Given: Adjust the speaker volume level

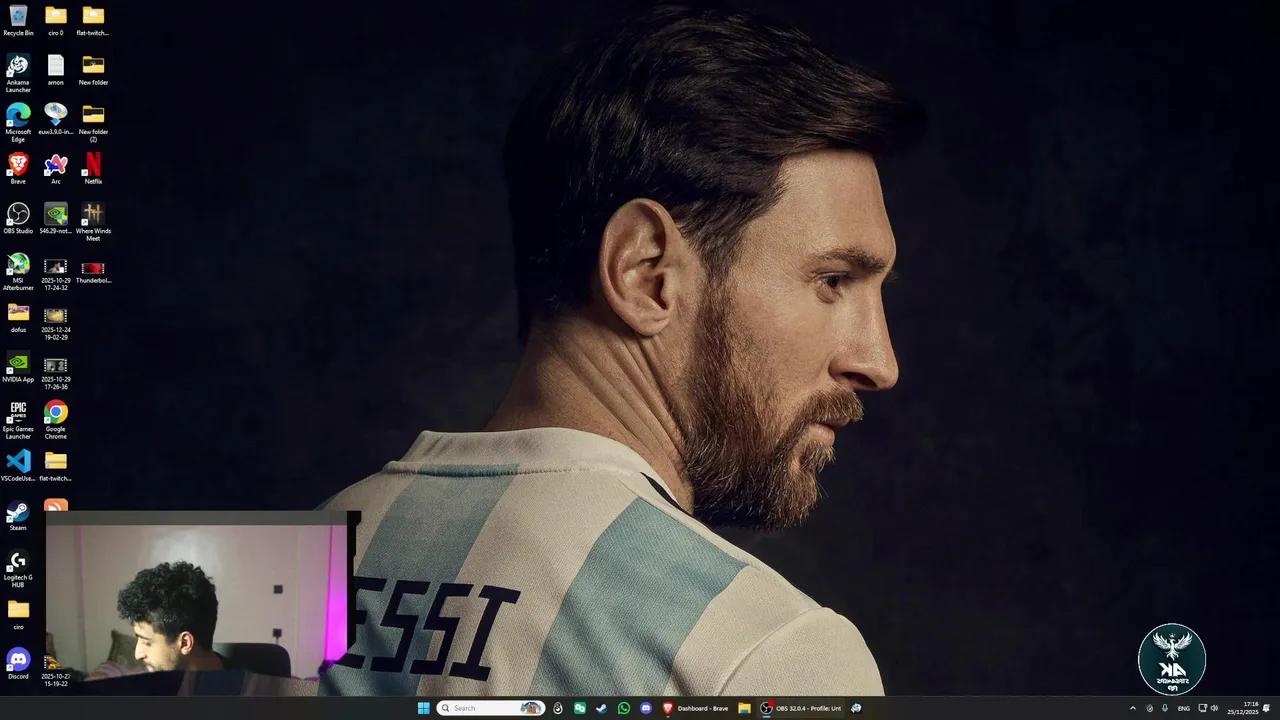Looking at the screenshot, I should (1215, 708).
